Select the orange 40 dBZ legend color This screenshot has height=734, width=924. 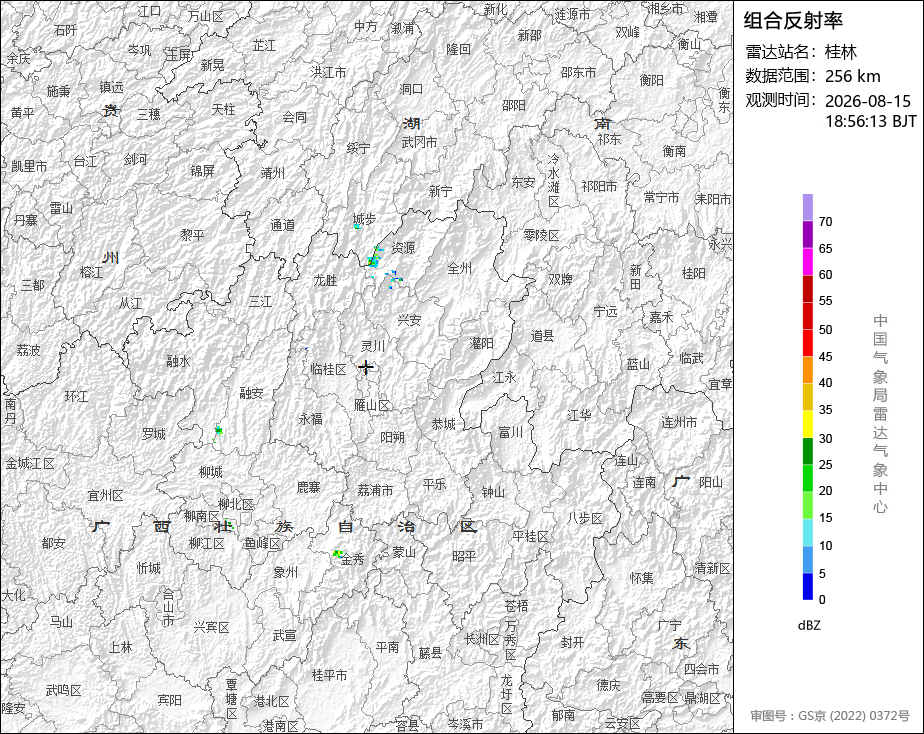[807, 370]
